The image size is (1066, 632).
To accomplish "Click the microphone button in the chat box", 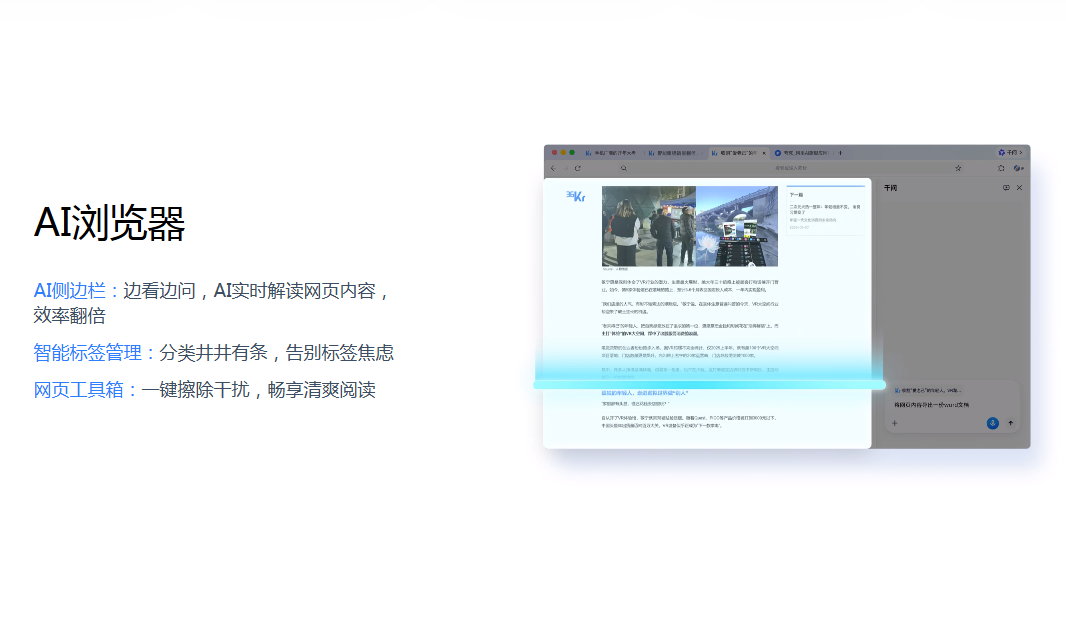I will click(993, 423).
